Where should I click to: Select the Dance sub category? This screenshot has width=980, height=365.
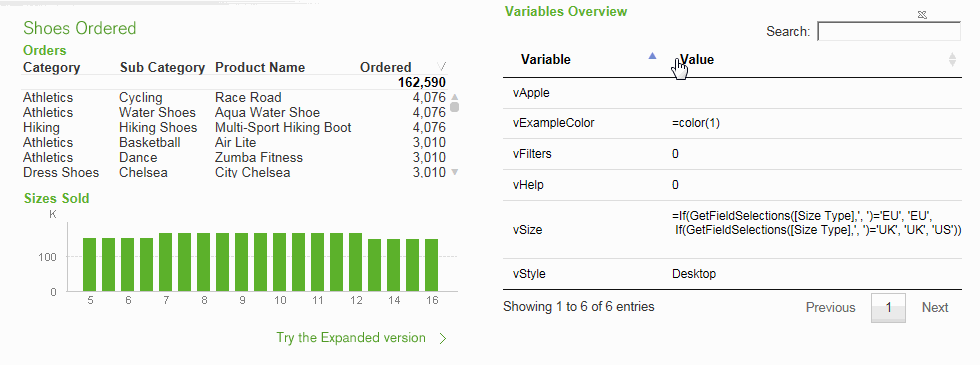pyautogui.click(x=138, y=158)
